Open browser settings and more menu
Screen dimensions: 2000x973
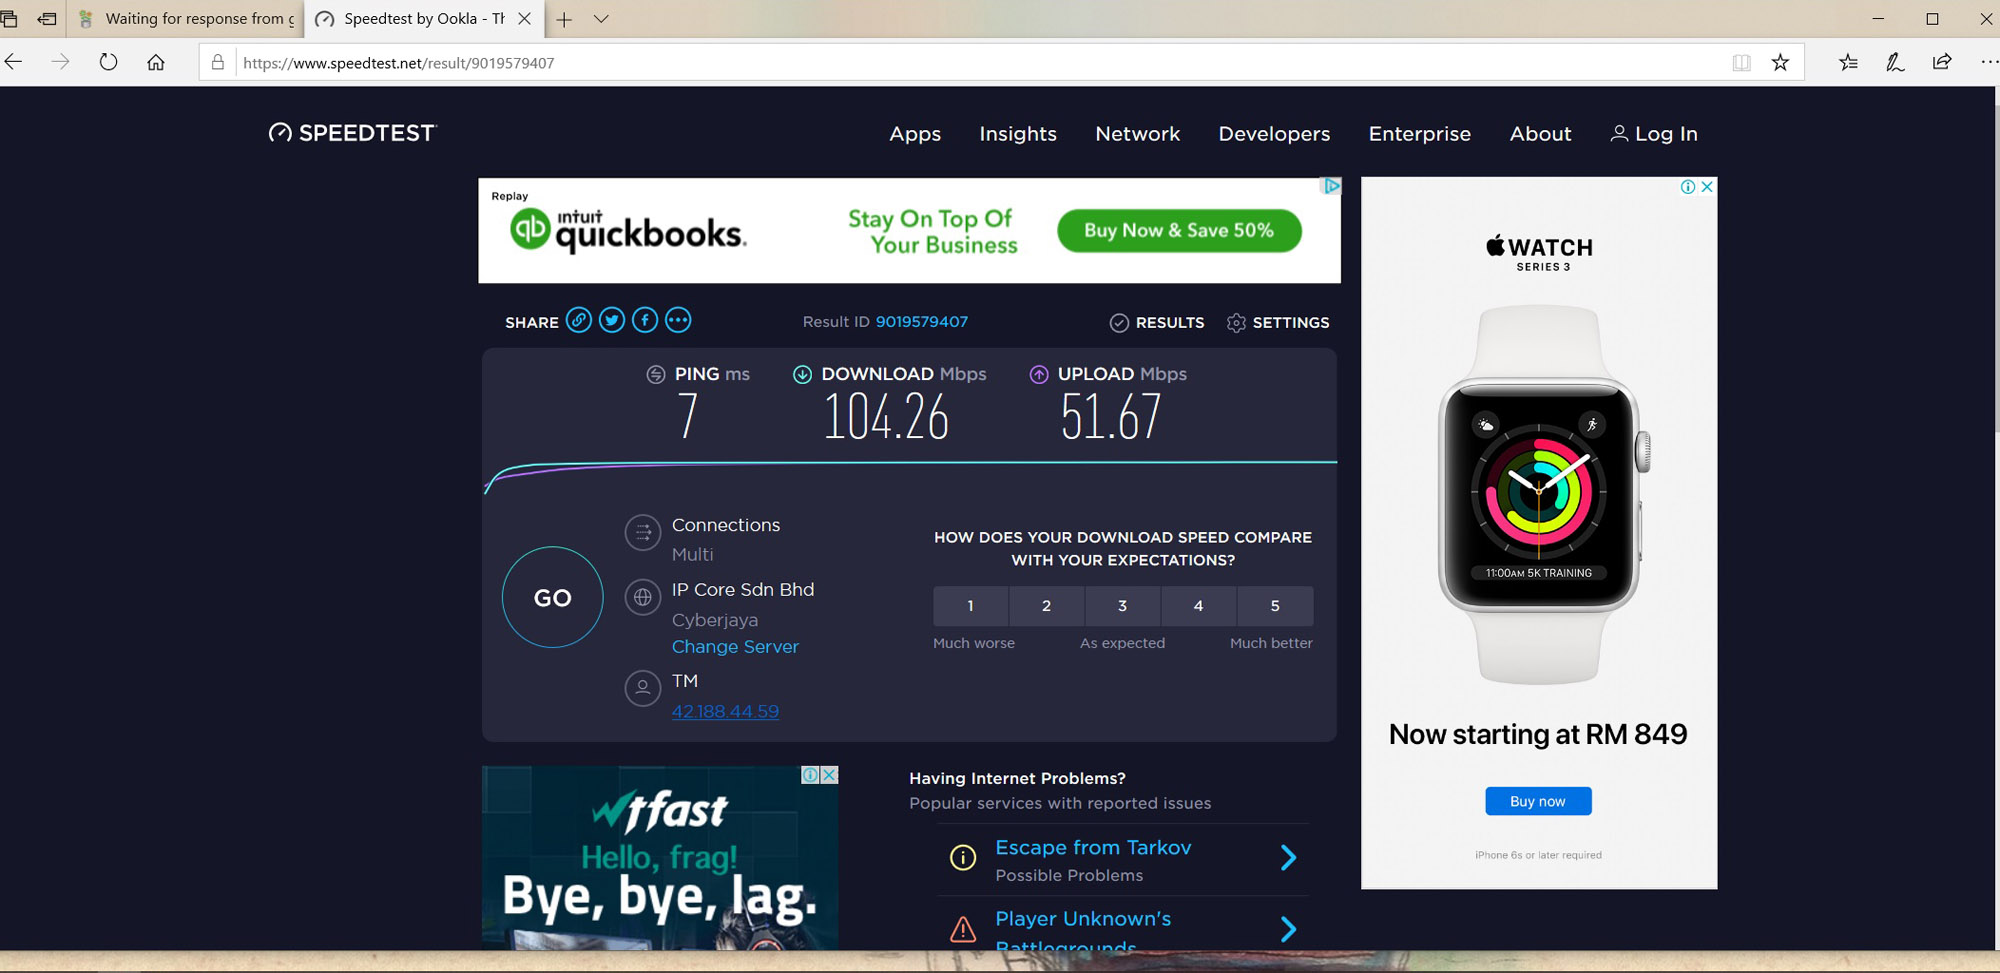click(1989, 62)
